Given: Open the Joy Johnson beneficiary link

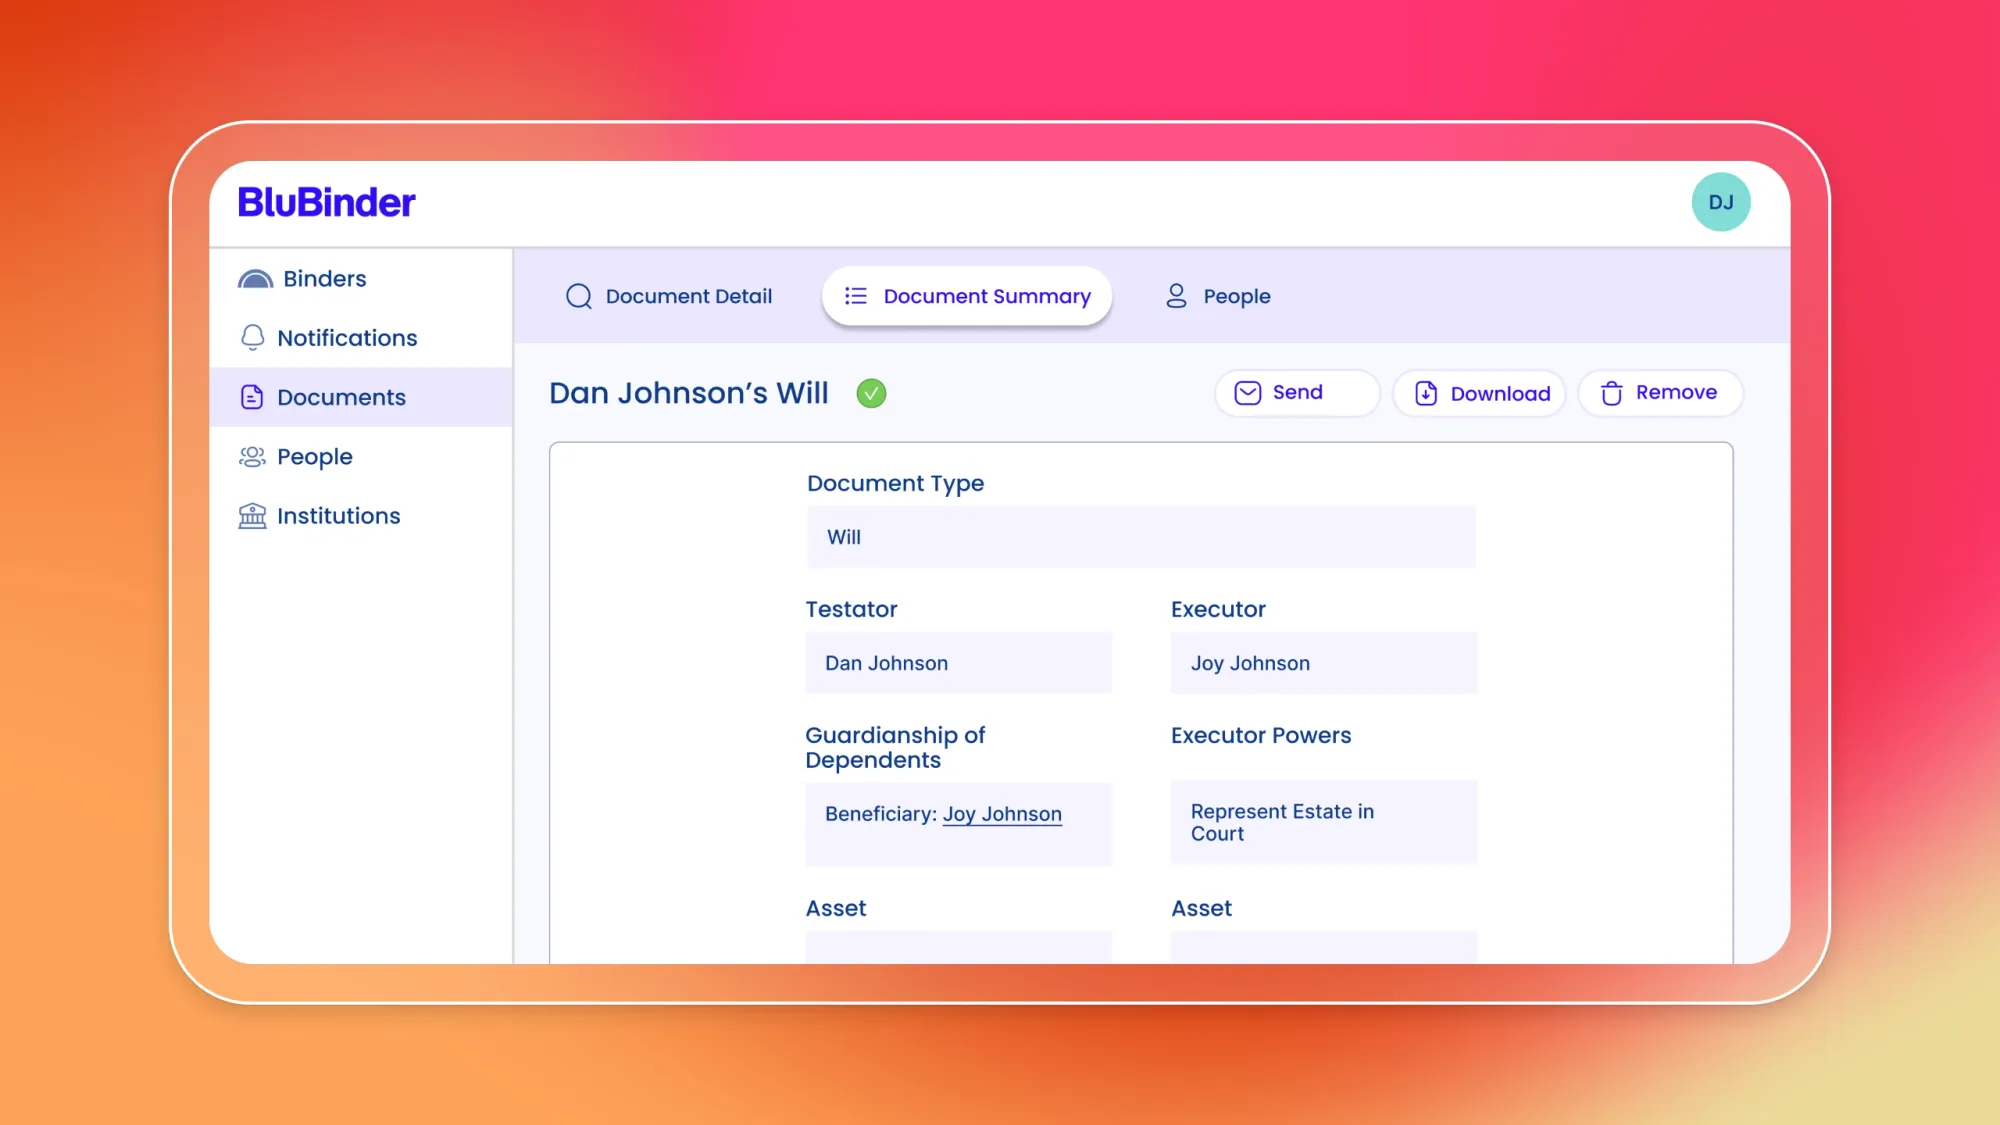Looking at the screenshot, I should [1002, 814].
